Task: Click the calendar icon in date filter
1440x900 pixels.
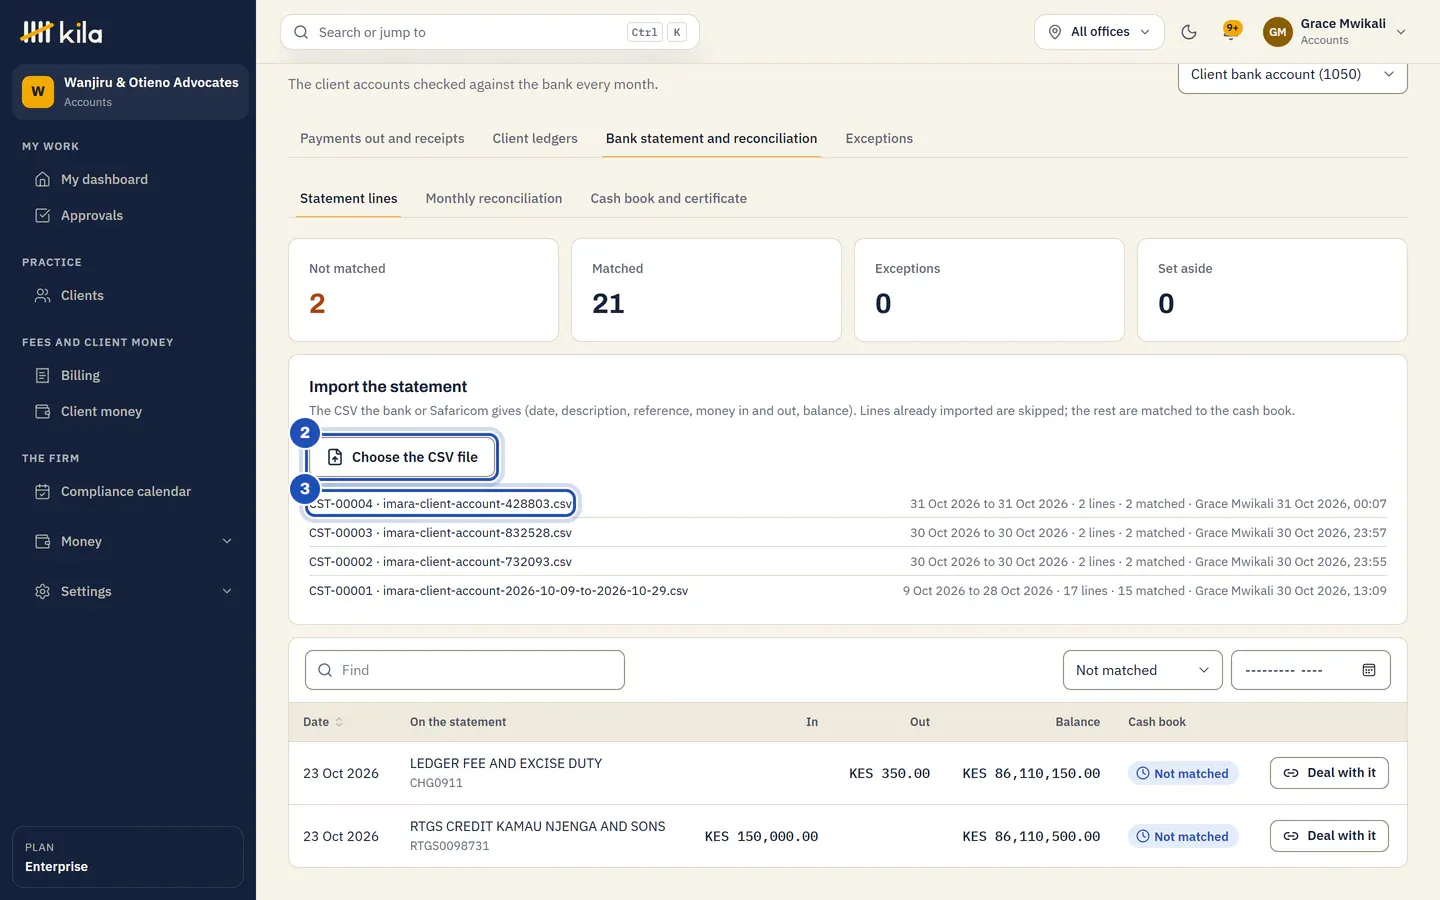Action: [x=1369, y=670]
